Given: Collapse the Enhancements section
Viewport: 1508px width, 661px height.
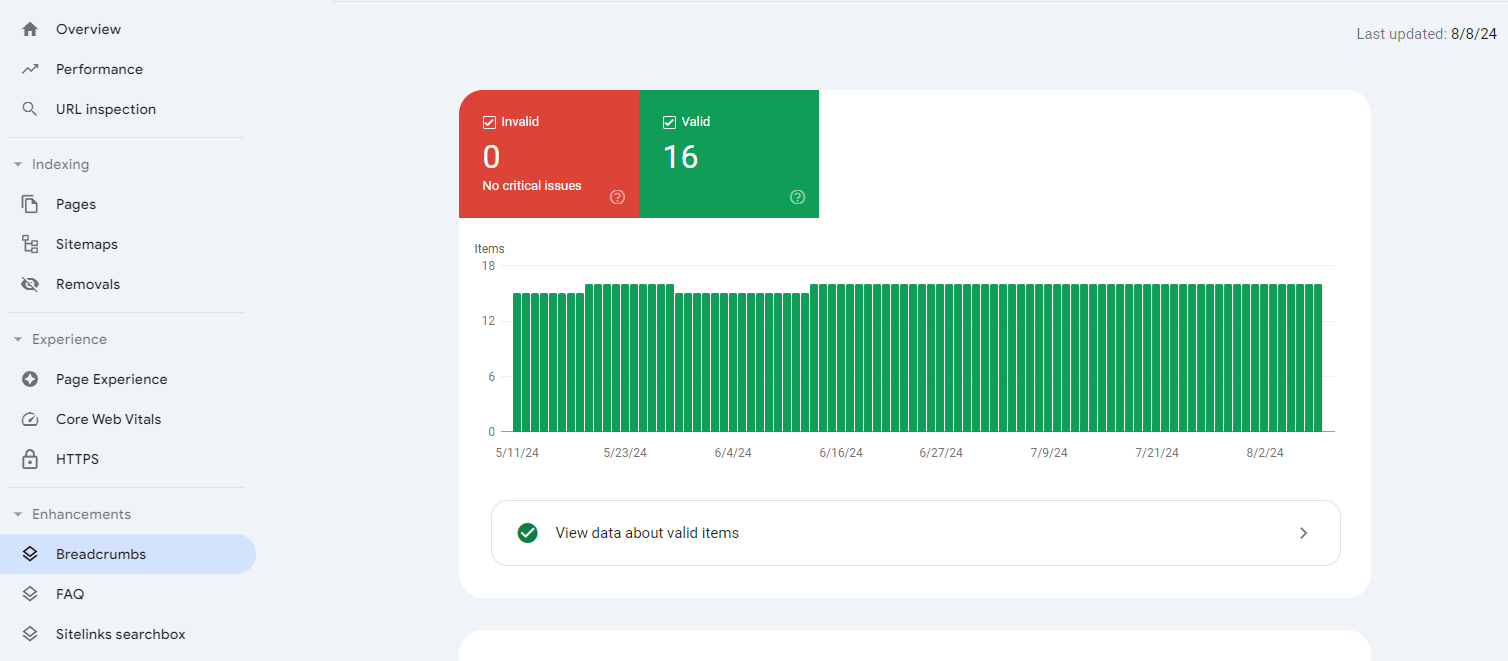Looking at the screenshot, I should click(18, 514).
